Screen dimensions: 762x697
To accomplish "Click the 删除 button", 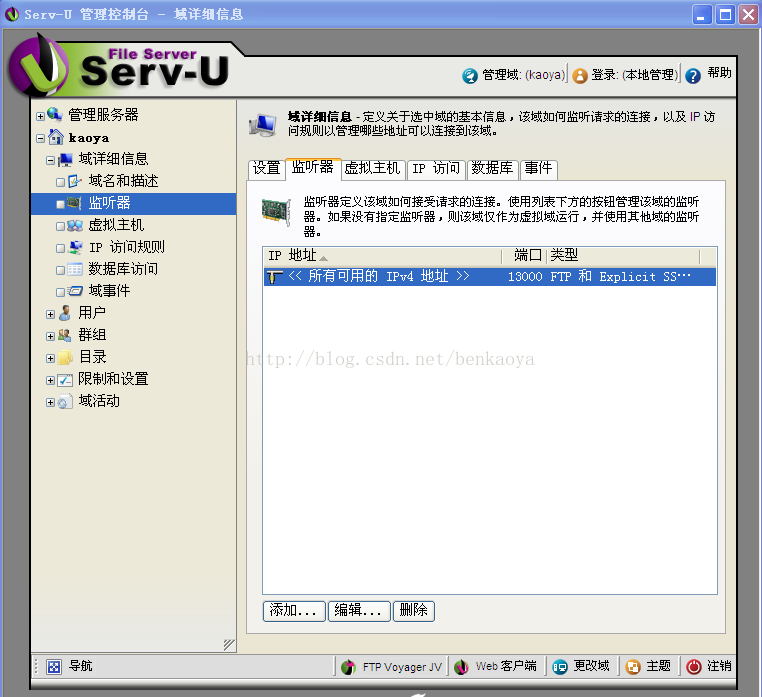I will pyautogui.click(x=413, y=611).
